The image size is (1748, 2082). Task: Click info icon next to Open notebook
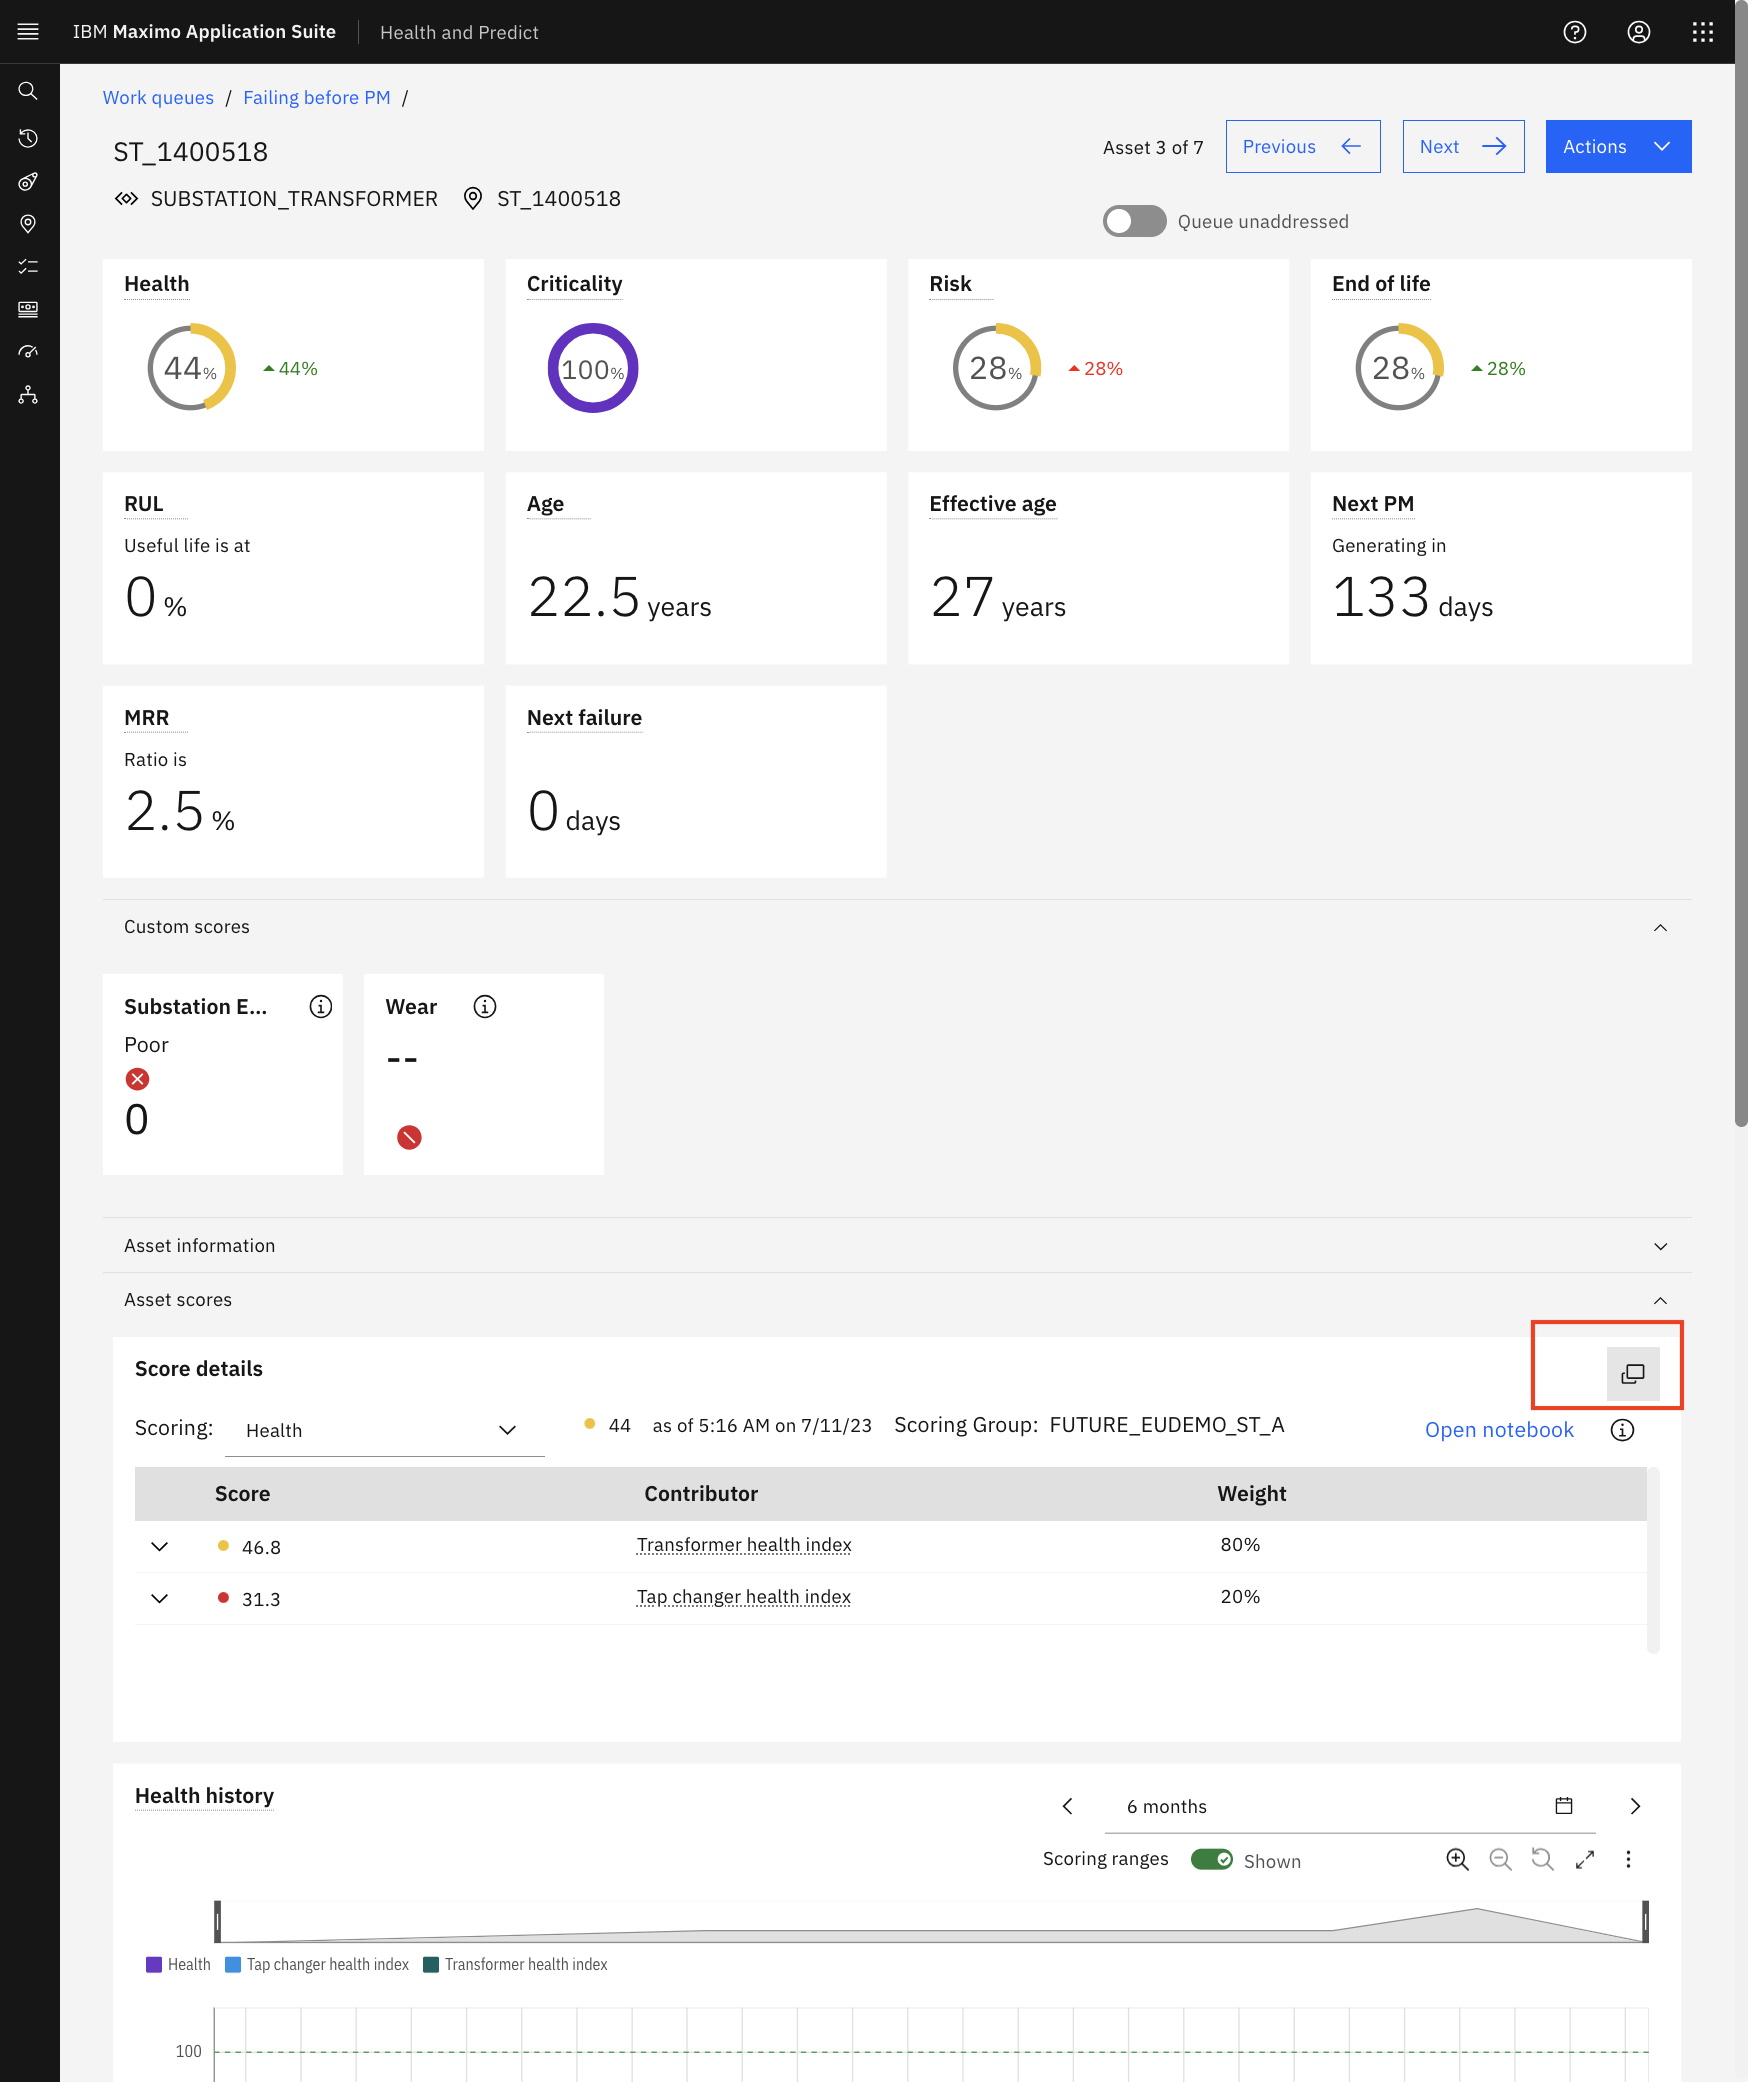pos(1623,1430)
